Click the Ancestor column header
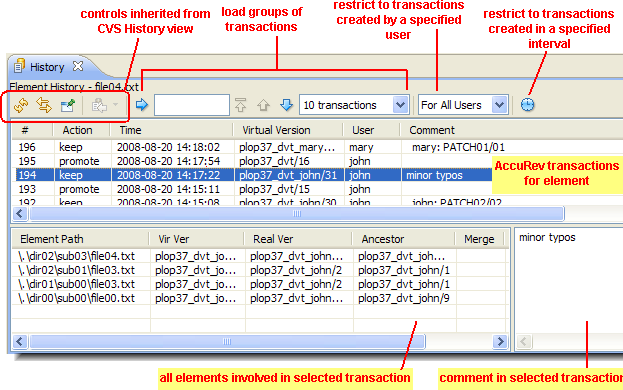Viewport: 623px width, 390px height. (403, 239)
